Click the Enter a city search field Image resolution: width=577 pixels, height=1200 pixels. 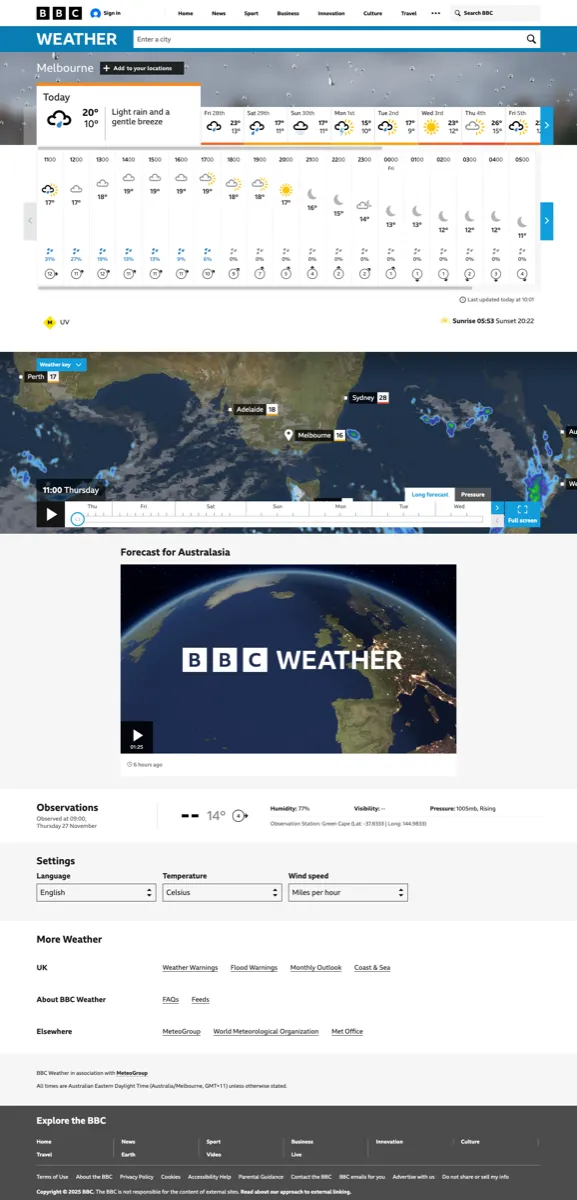[328, 39]
